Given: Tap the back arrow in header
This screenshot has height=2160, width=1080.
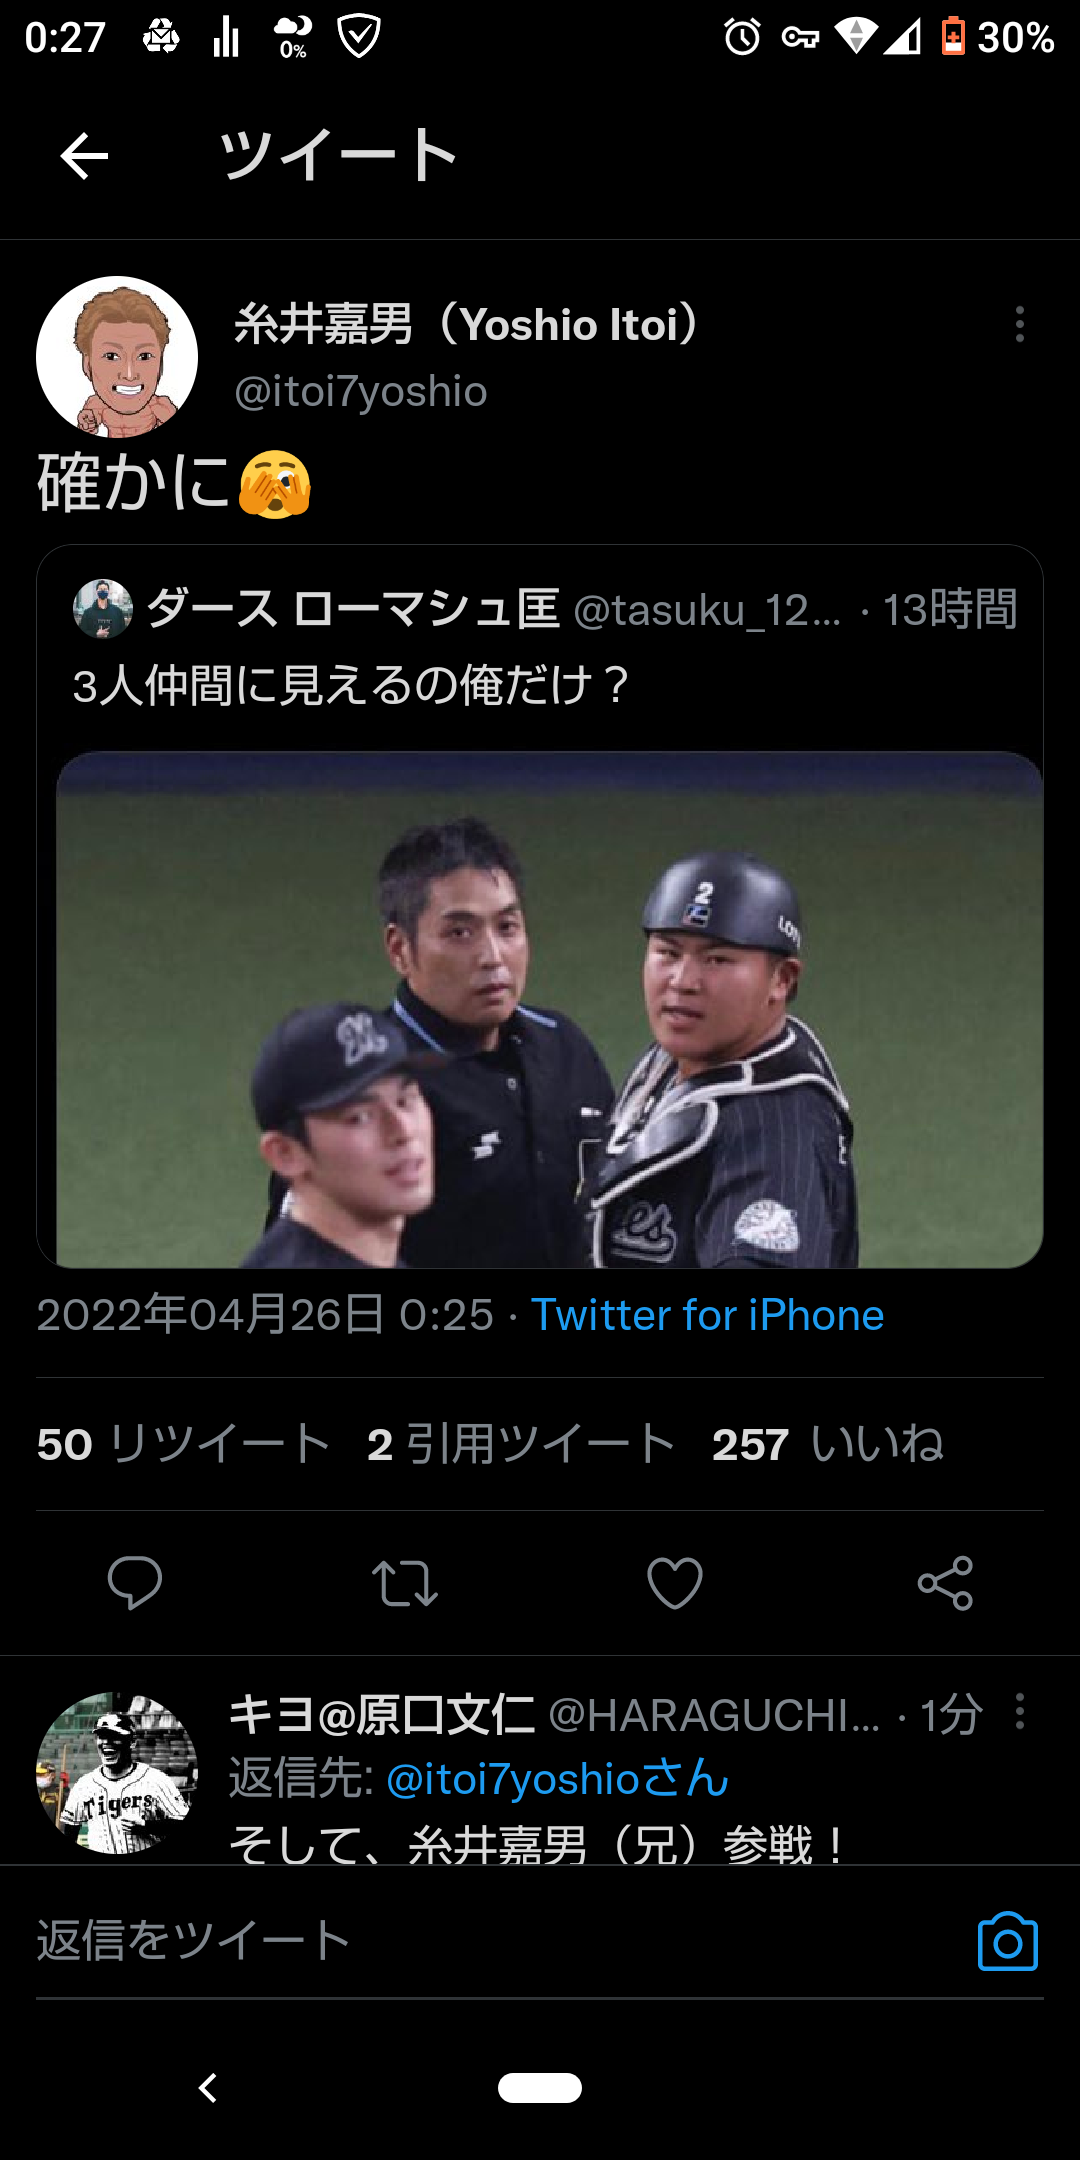Looking at the screenshot, I should pos(84,156).
